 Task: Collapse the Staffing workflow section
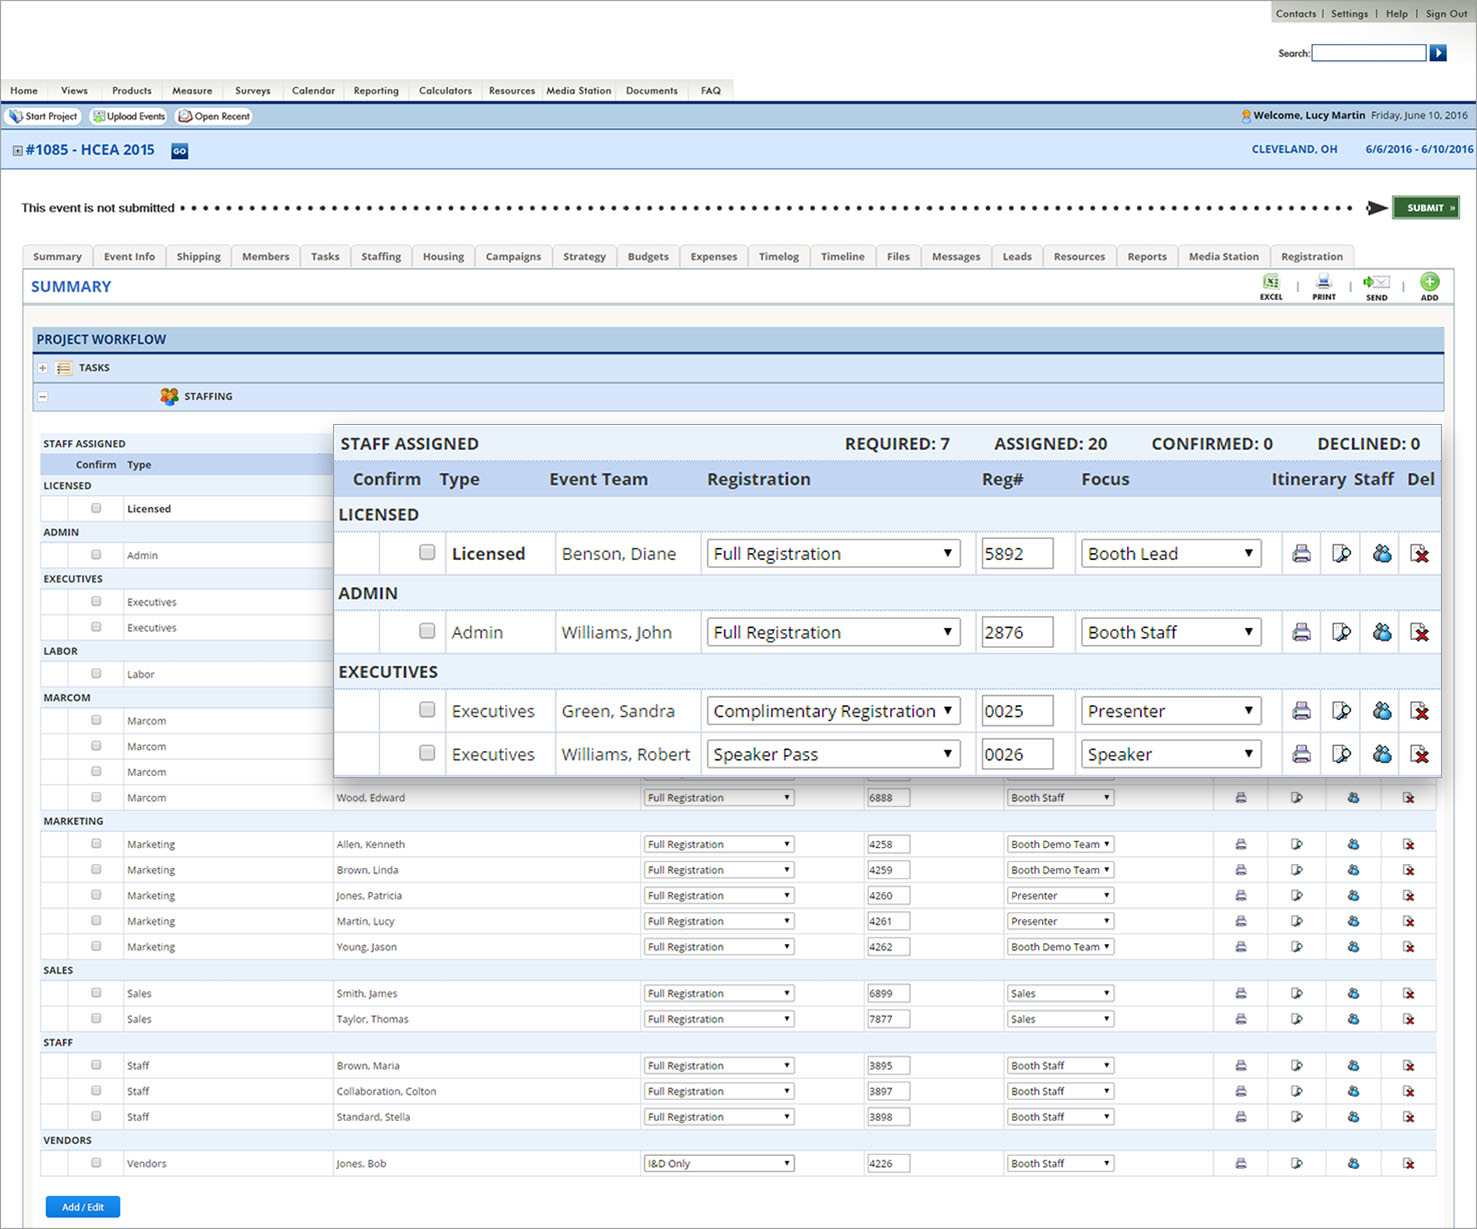pos(43,397)
